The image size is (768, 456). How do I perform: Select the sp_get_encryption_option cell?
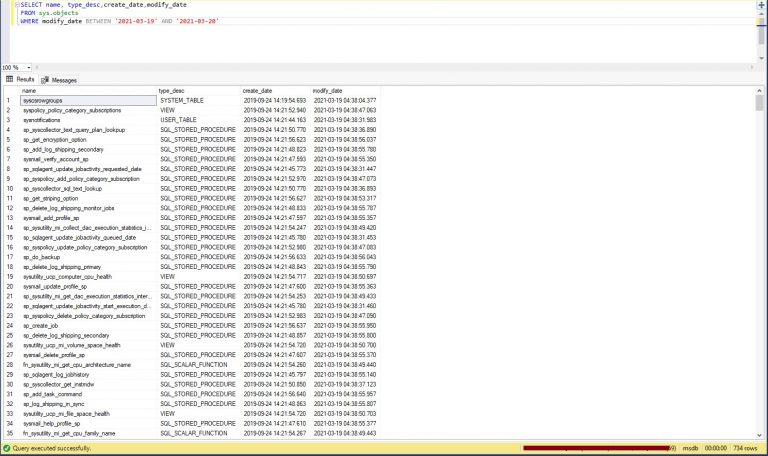coord(88,140)
